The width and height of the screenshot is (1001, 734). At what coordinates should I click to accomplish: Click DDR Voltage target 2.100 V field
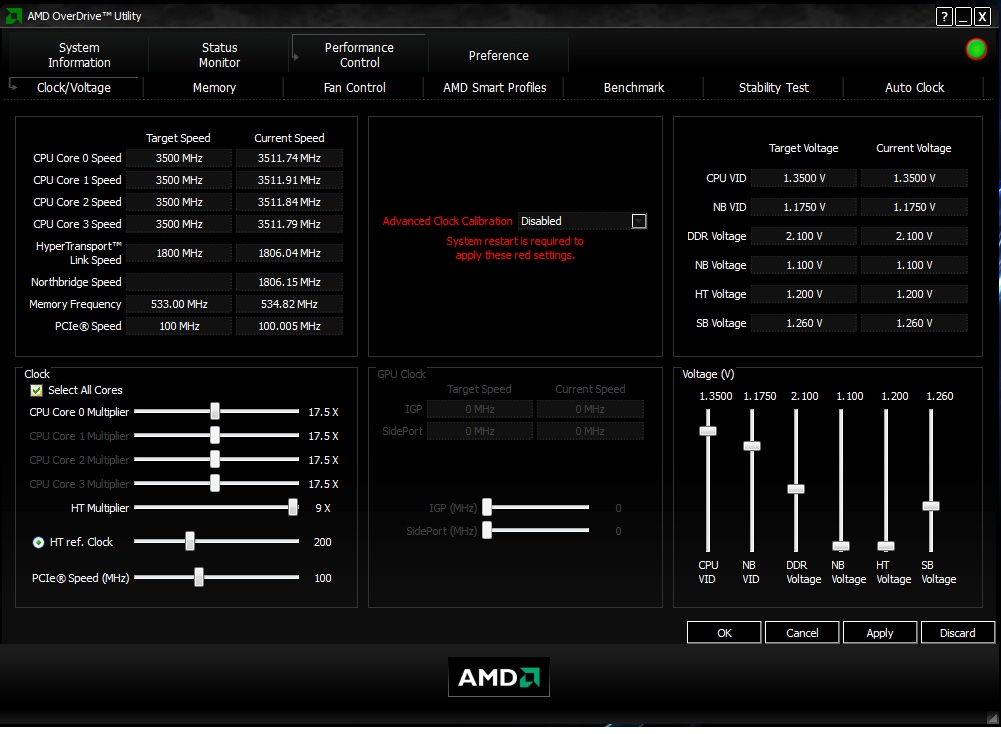tap(804, 236)
